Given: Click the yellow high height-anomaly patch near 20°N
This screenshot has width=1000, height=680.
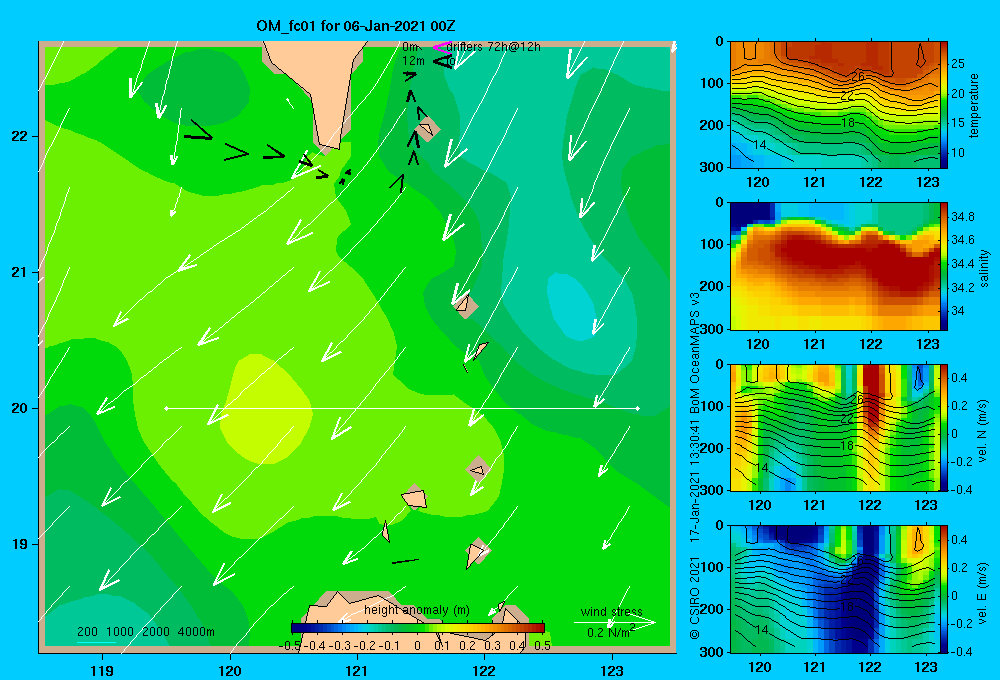Looking at the screenshot, I should (266, 409).
